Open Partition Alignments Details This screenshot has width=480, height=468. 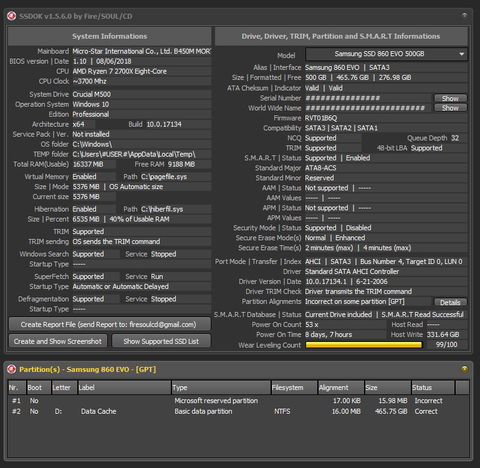(450, 302)
